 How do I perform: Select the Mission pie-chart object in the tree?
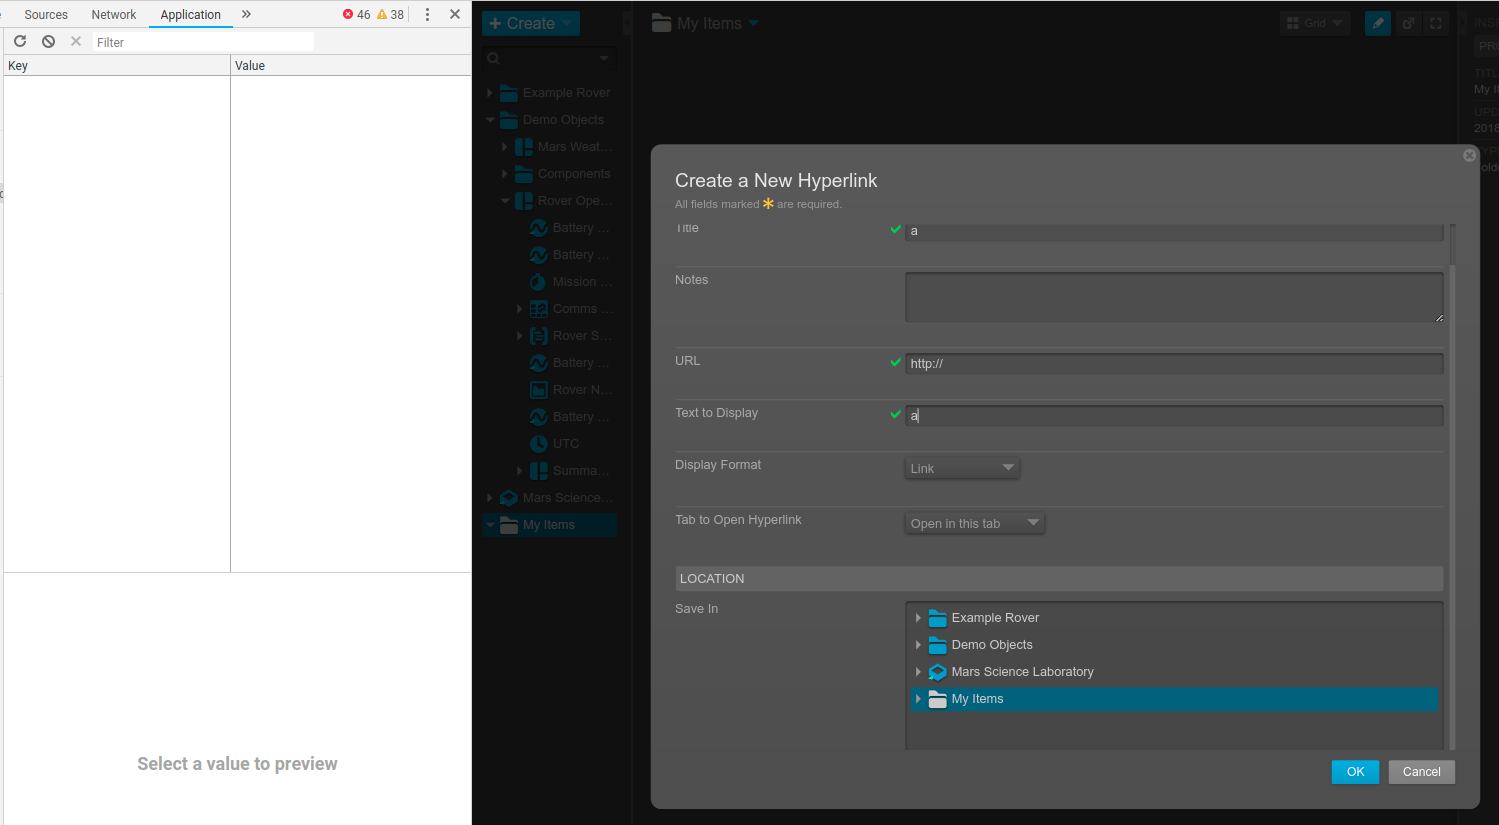tap(540, 281)
